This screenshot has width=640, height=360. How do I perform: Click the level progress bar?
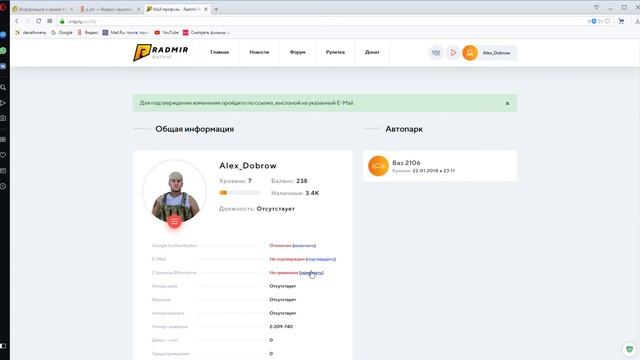tap(240, 193)
